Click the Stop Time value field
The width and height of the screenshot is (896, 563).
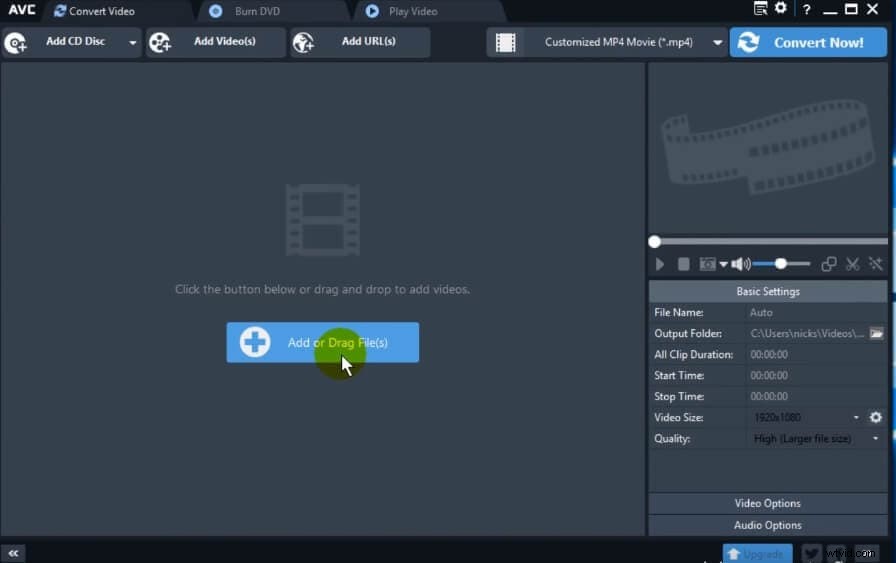pyautogui.click(x=817, y=397)
